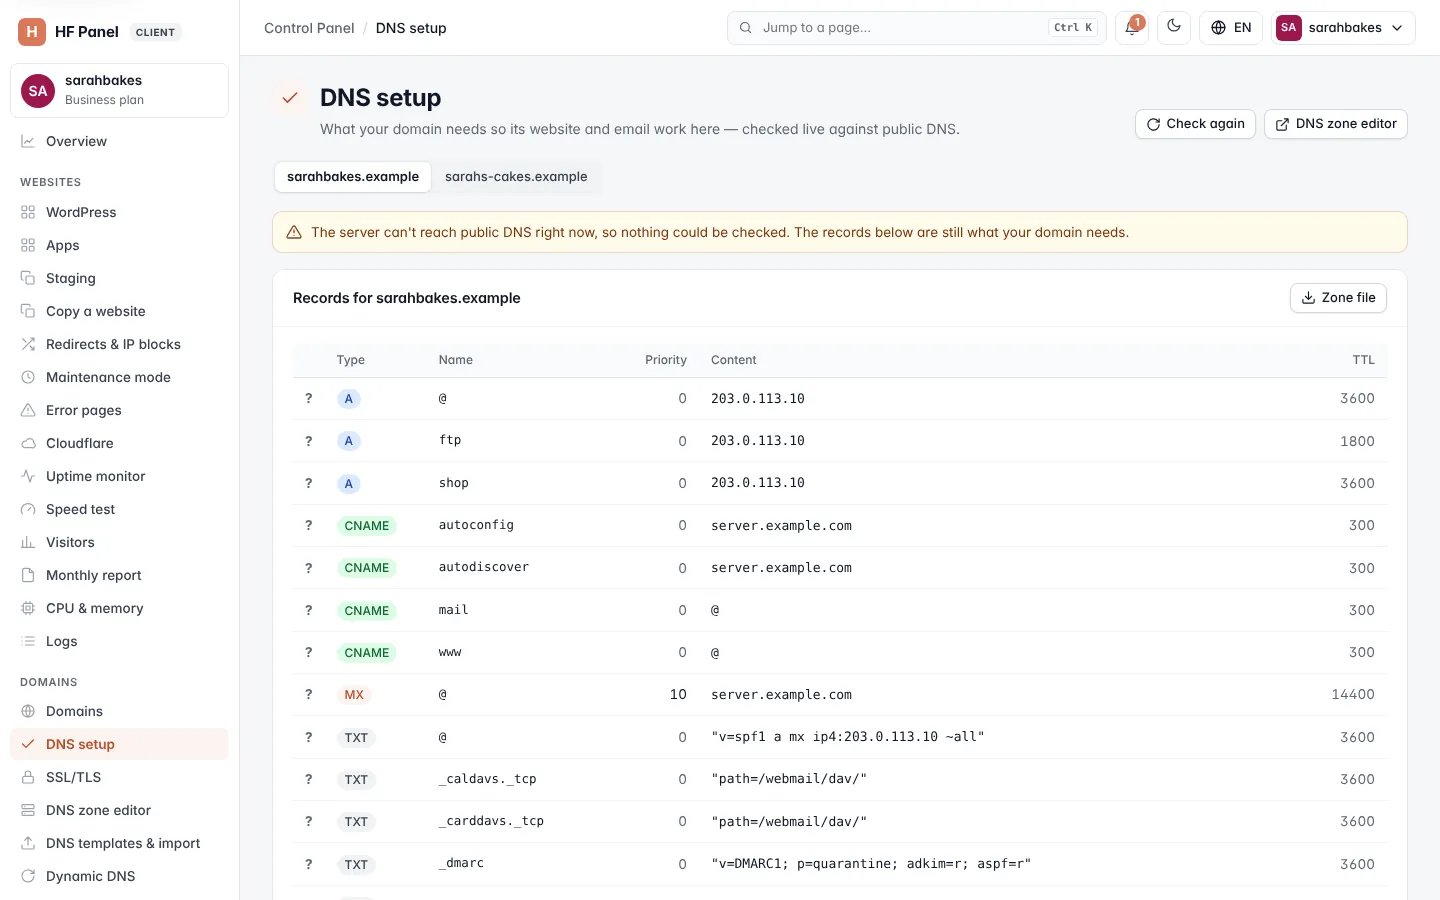Viewport: 1440px width, 900px height.
Task: Open Error pages
Action: (119, 410)
